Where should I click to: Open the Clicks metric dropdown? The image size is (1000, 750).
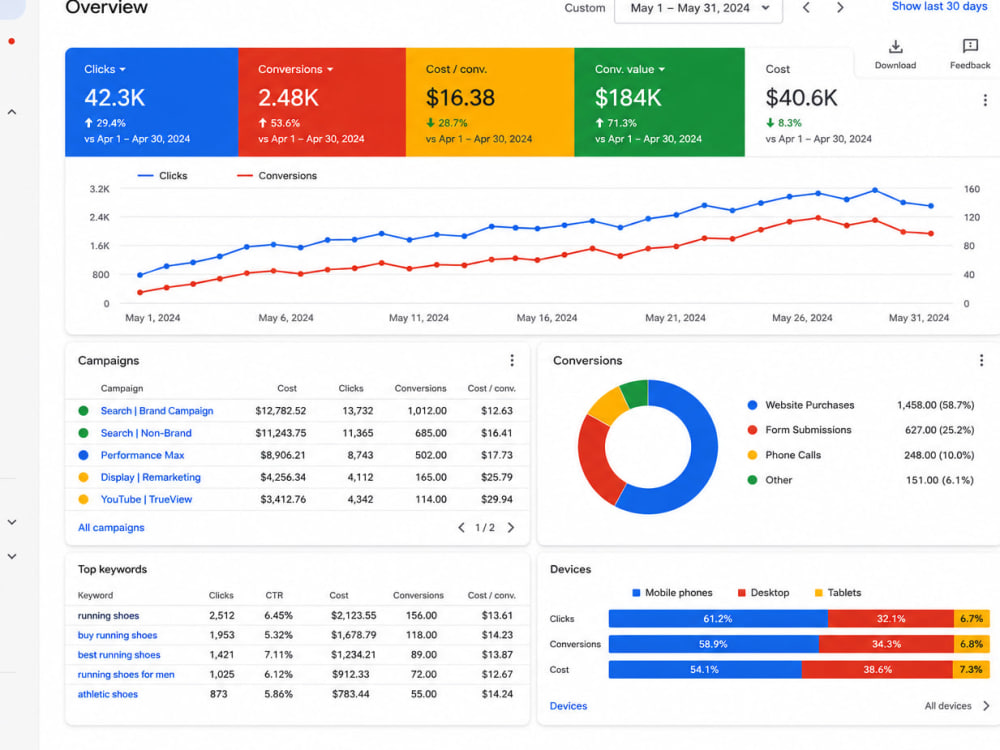pos(122,69)
